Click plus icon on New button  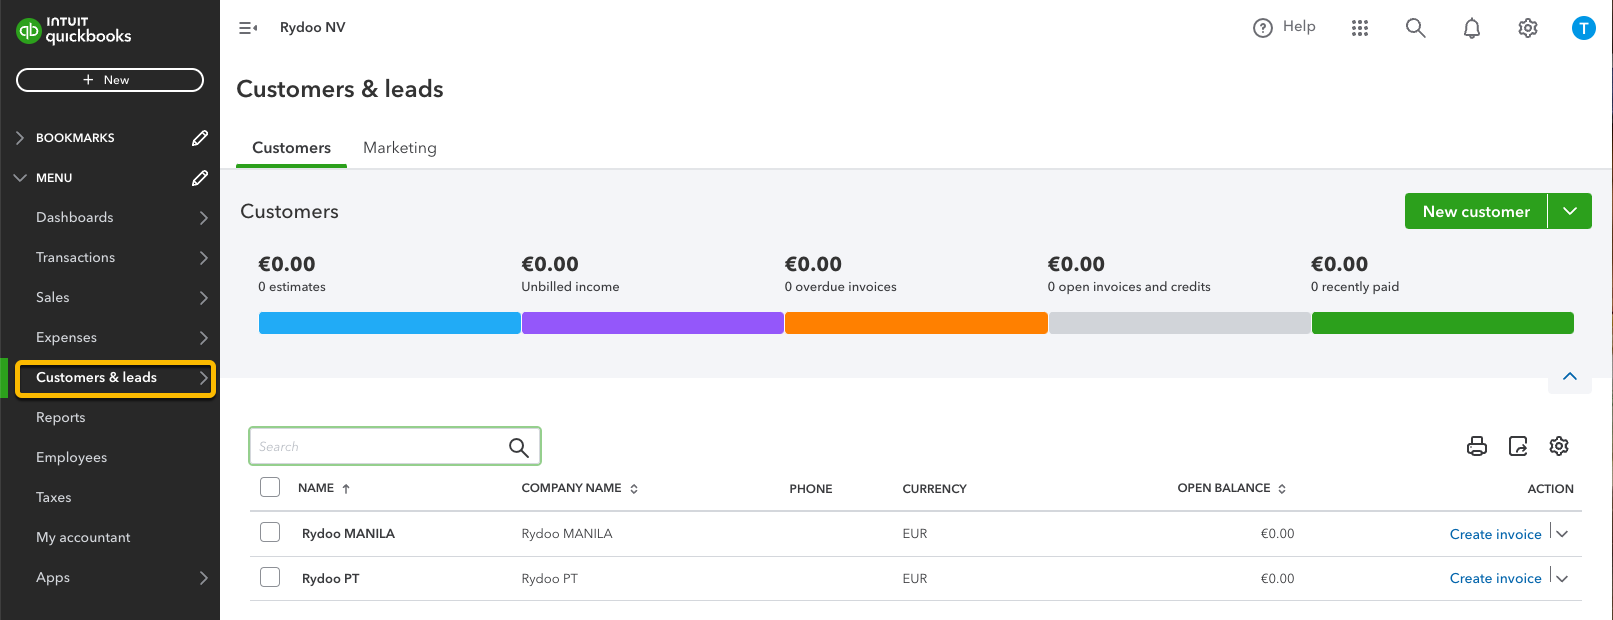88,80
